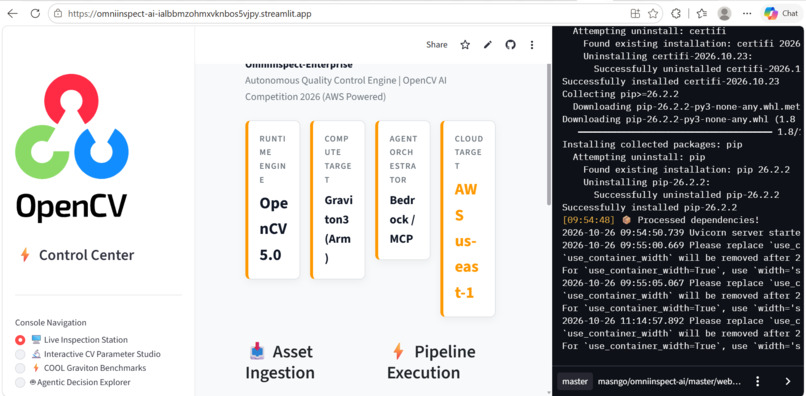Open the browser profile avatar
806x396 pixels.
(724, 14)
